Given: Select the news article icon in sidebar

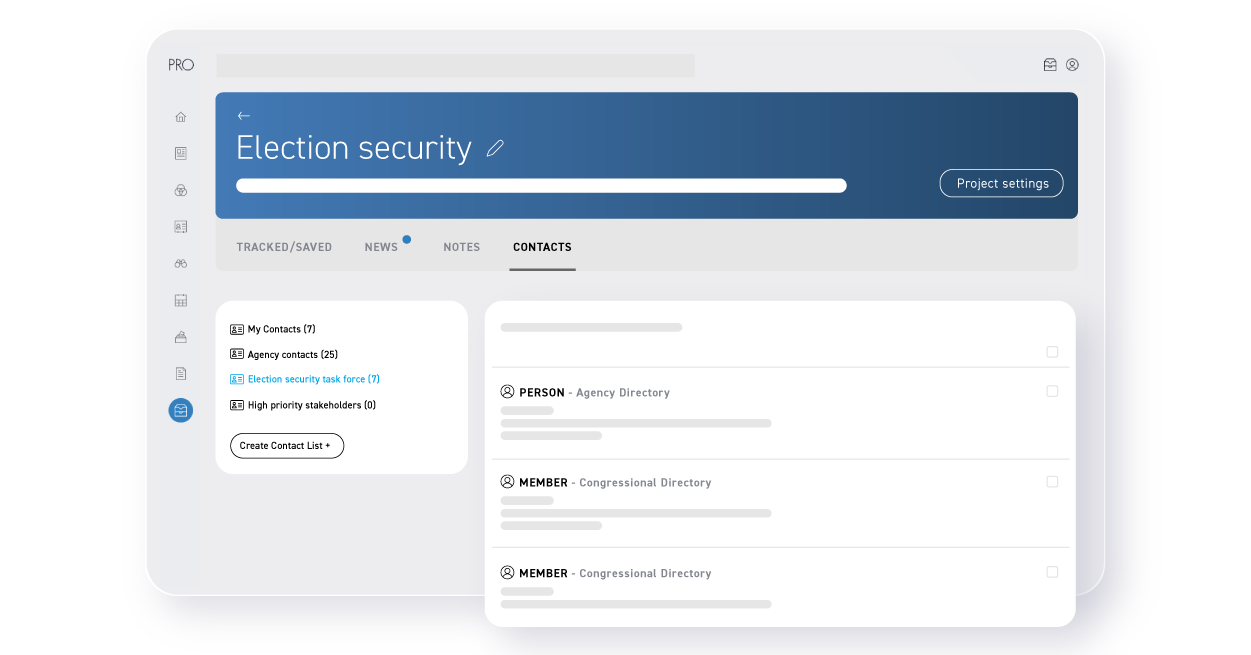Looking at the screenshot, I should 180,153.
